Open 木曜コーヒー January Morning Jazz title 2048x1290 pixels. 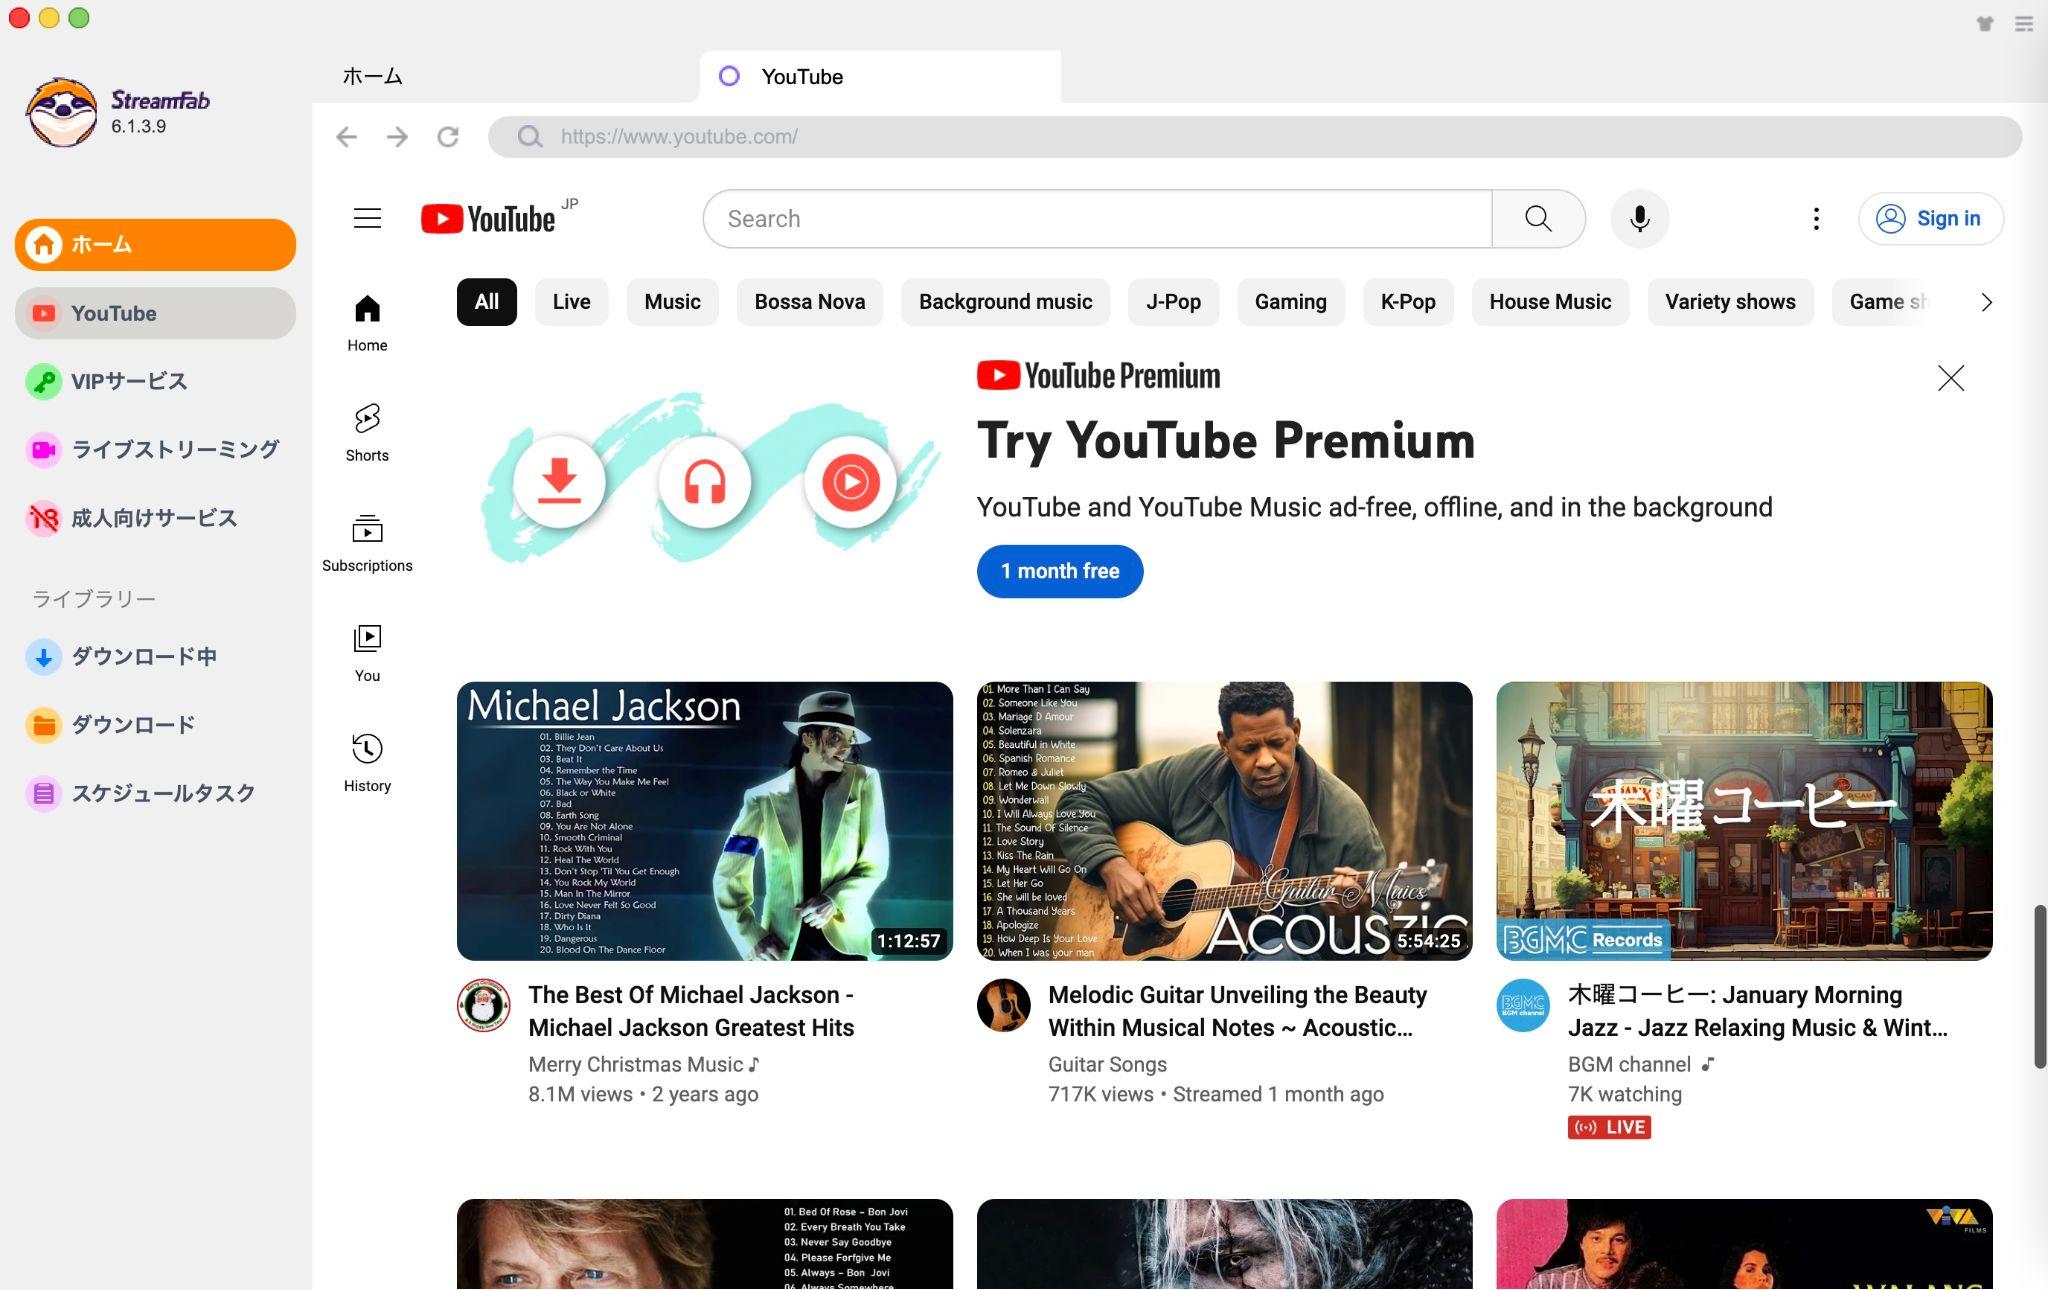click(1757, 1011)
